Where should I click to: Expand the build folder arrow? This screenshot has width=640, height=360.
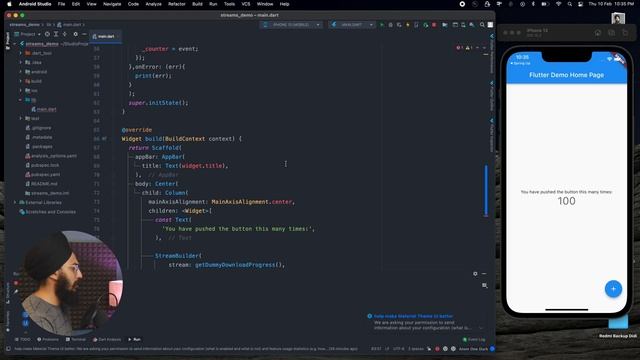coord(21,81)
